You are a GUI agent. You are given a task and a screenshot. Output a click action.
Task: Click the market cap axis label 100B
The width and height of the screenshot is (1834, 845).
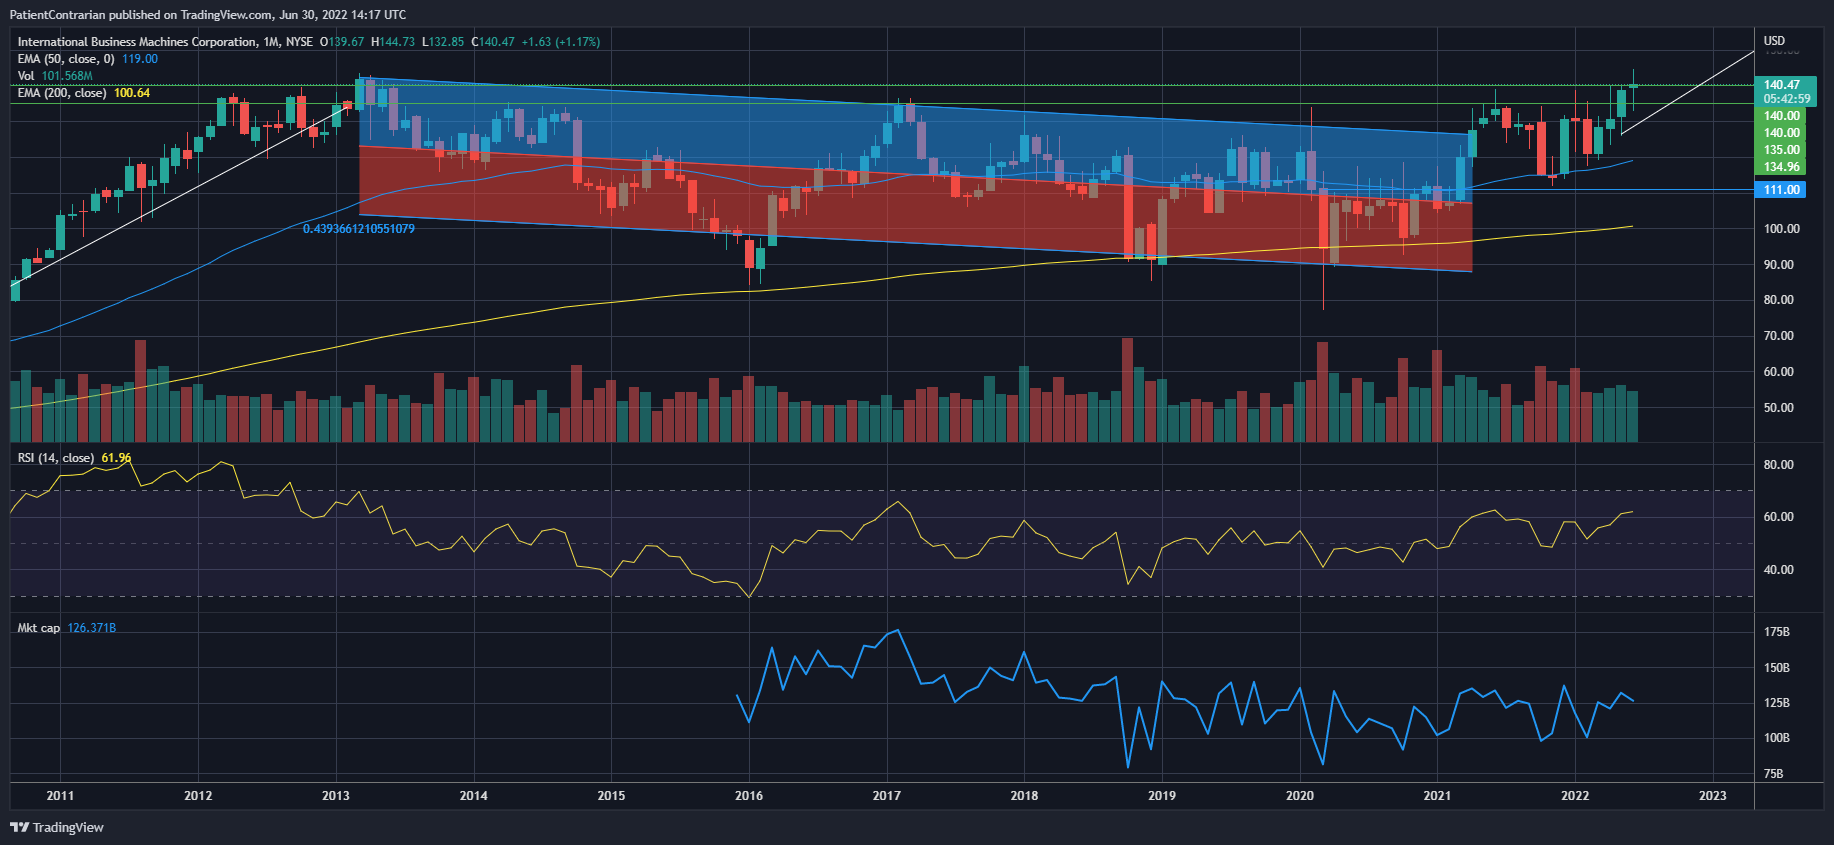click(x=1777, y=738)
